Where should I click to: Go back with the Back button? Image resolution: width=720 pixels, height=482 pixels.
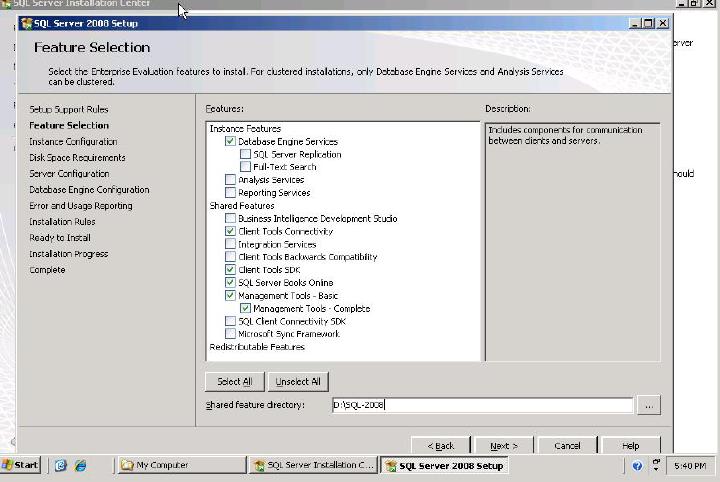[x=441, y=445]
